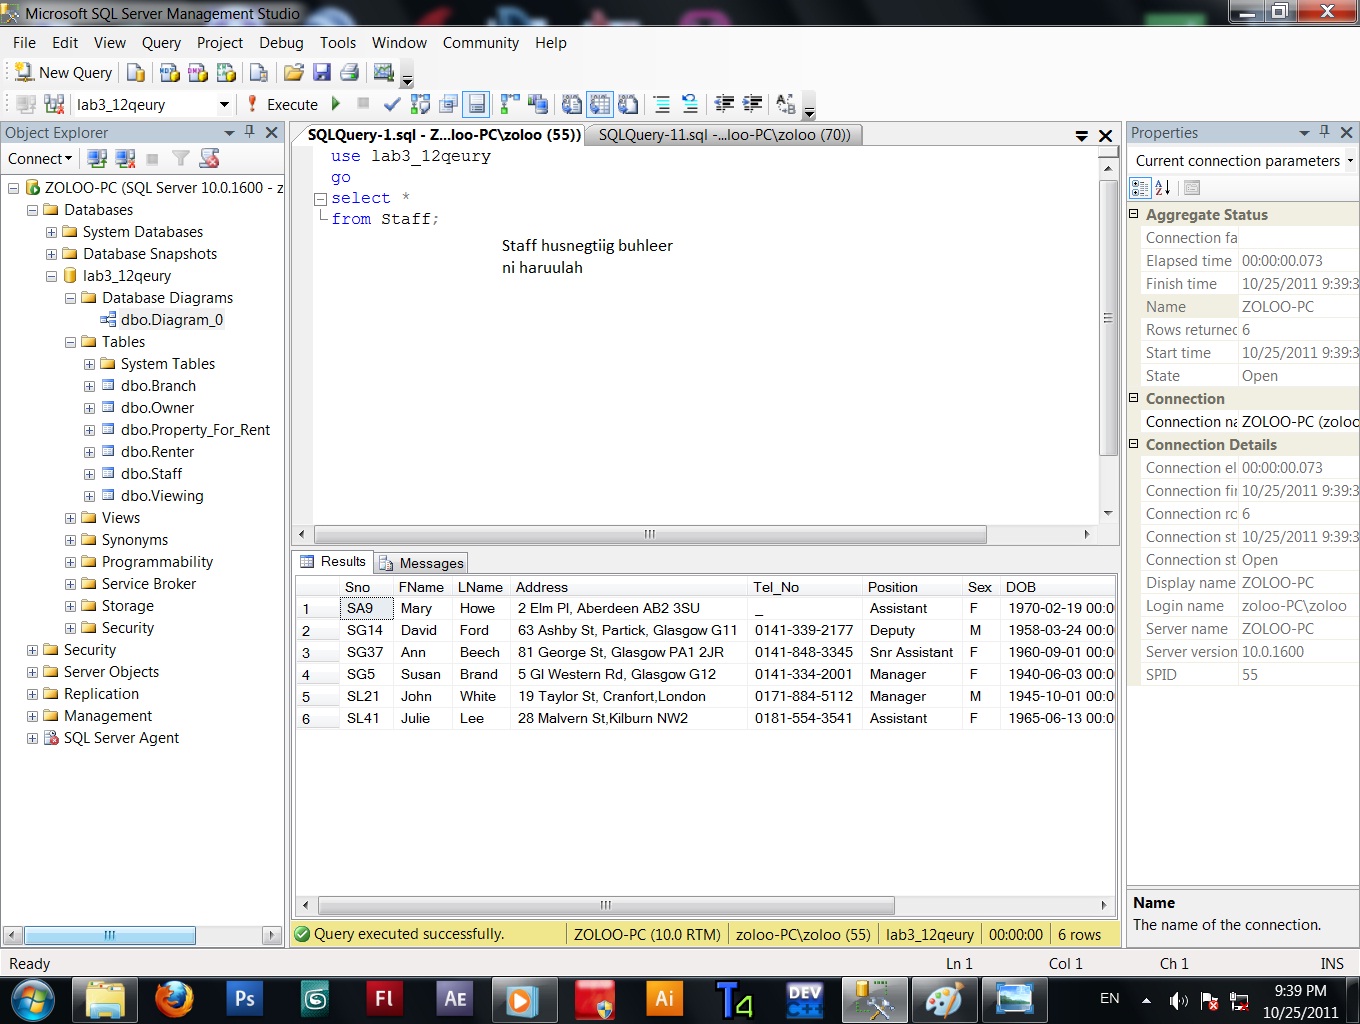Open the Tools menu
The height and width of the screenshot is (1024, 1360).
point(338,43)
